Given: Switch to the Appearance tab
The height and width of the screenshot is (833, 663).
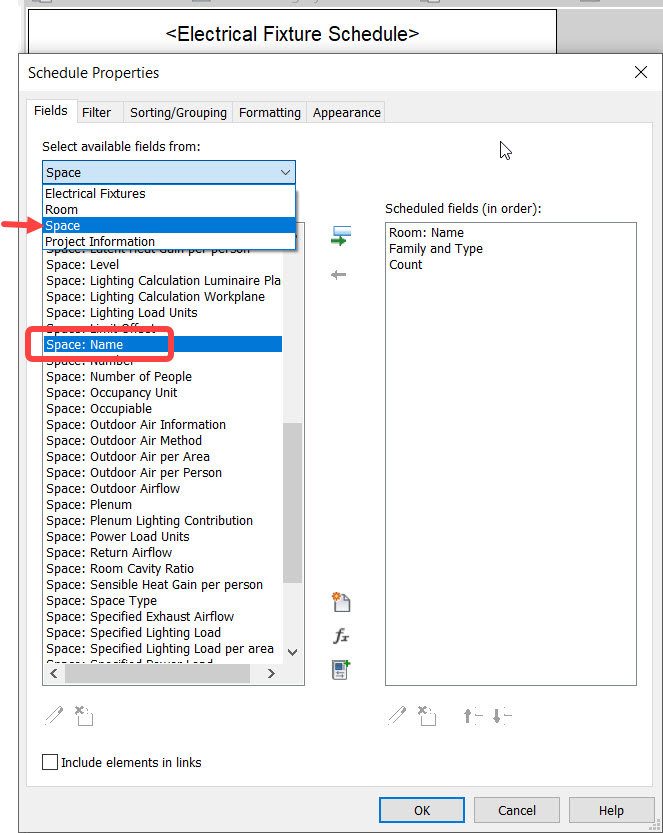Looking at the screenshot, I should click(345, 112).
